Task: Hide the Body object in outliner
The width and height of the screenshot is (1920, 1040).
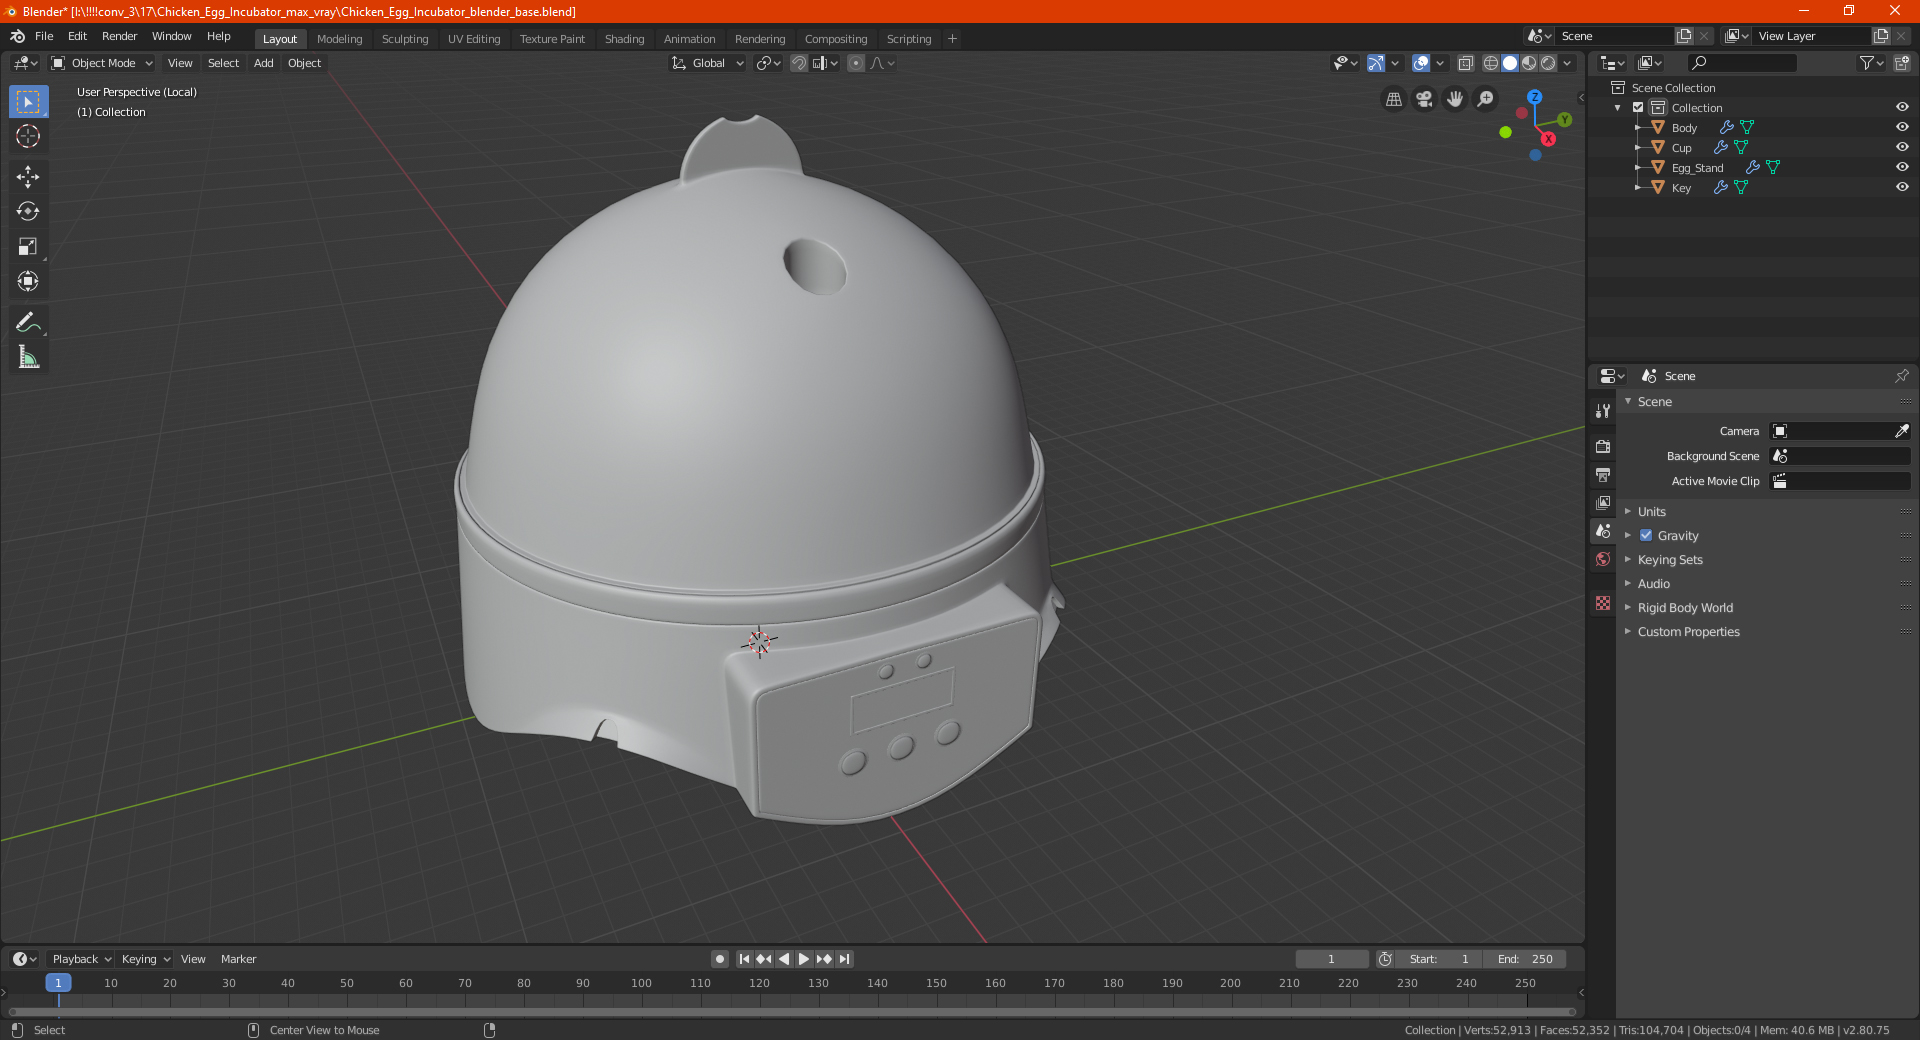Action: (1902, 127)
